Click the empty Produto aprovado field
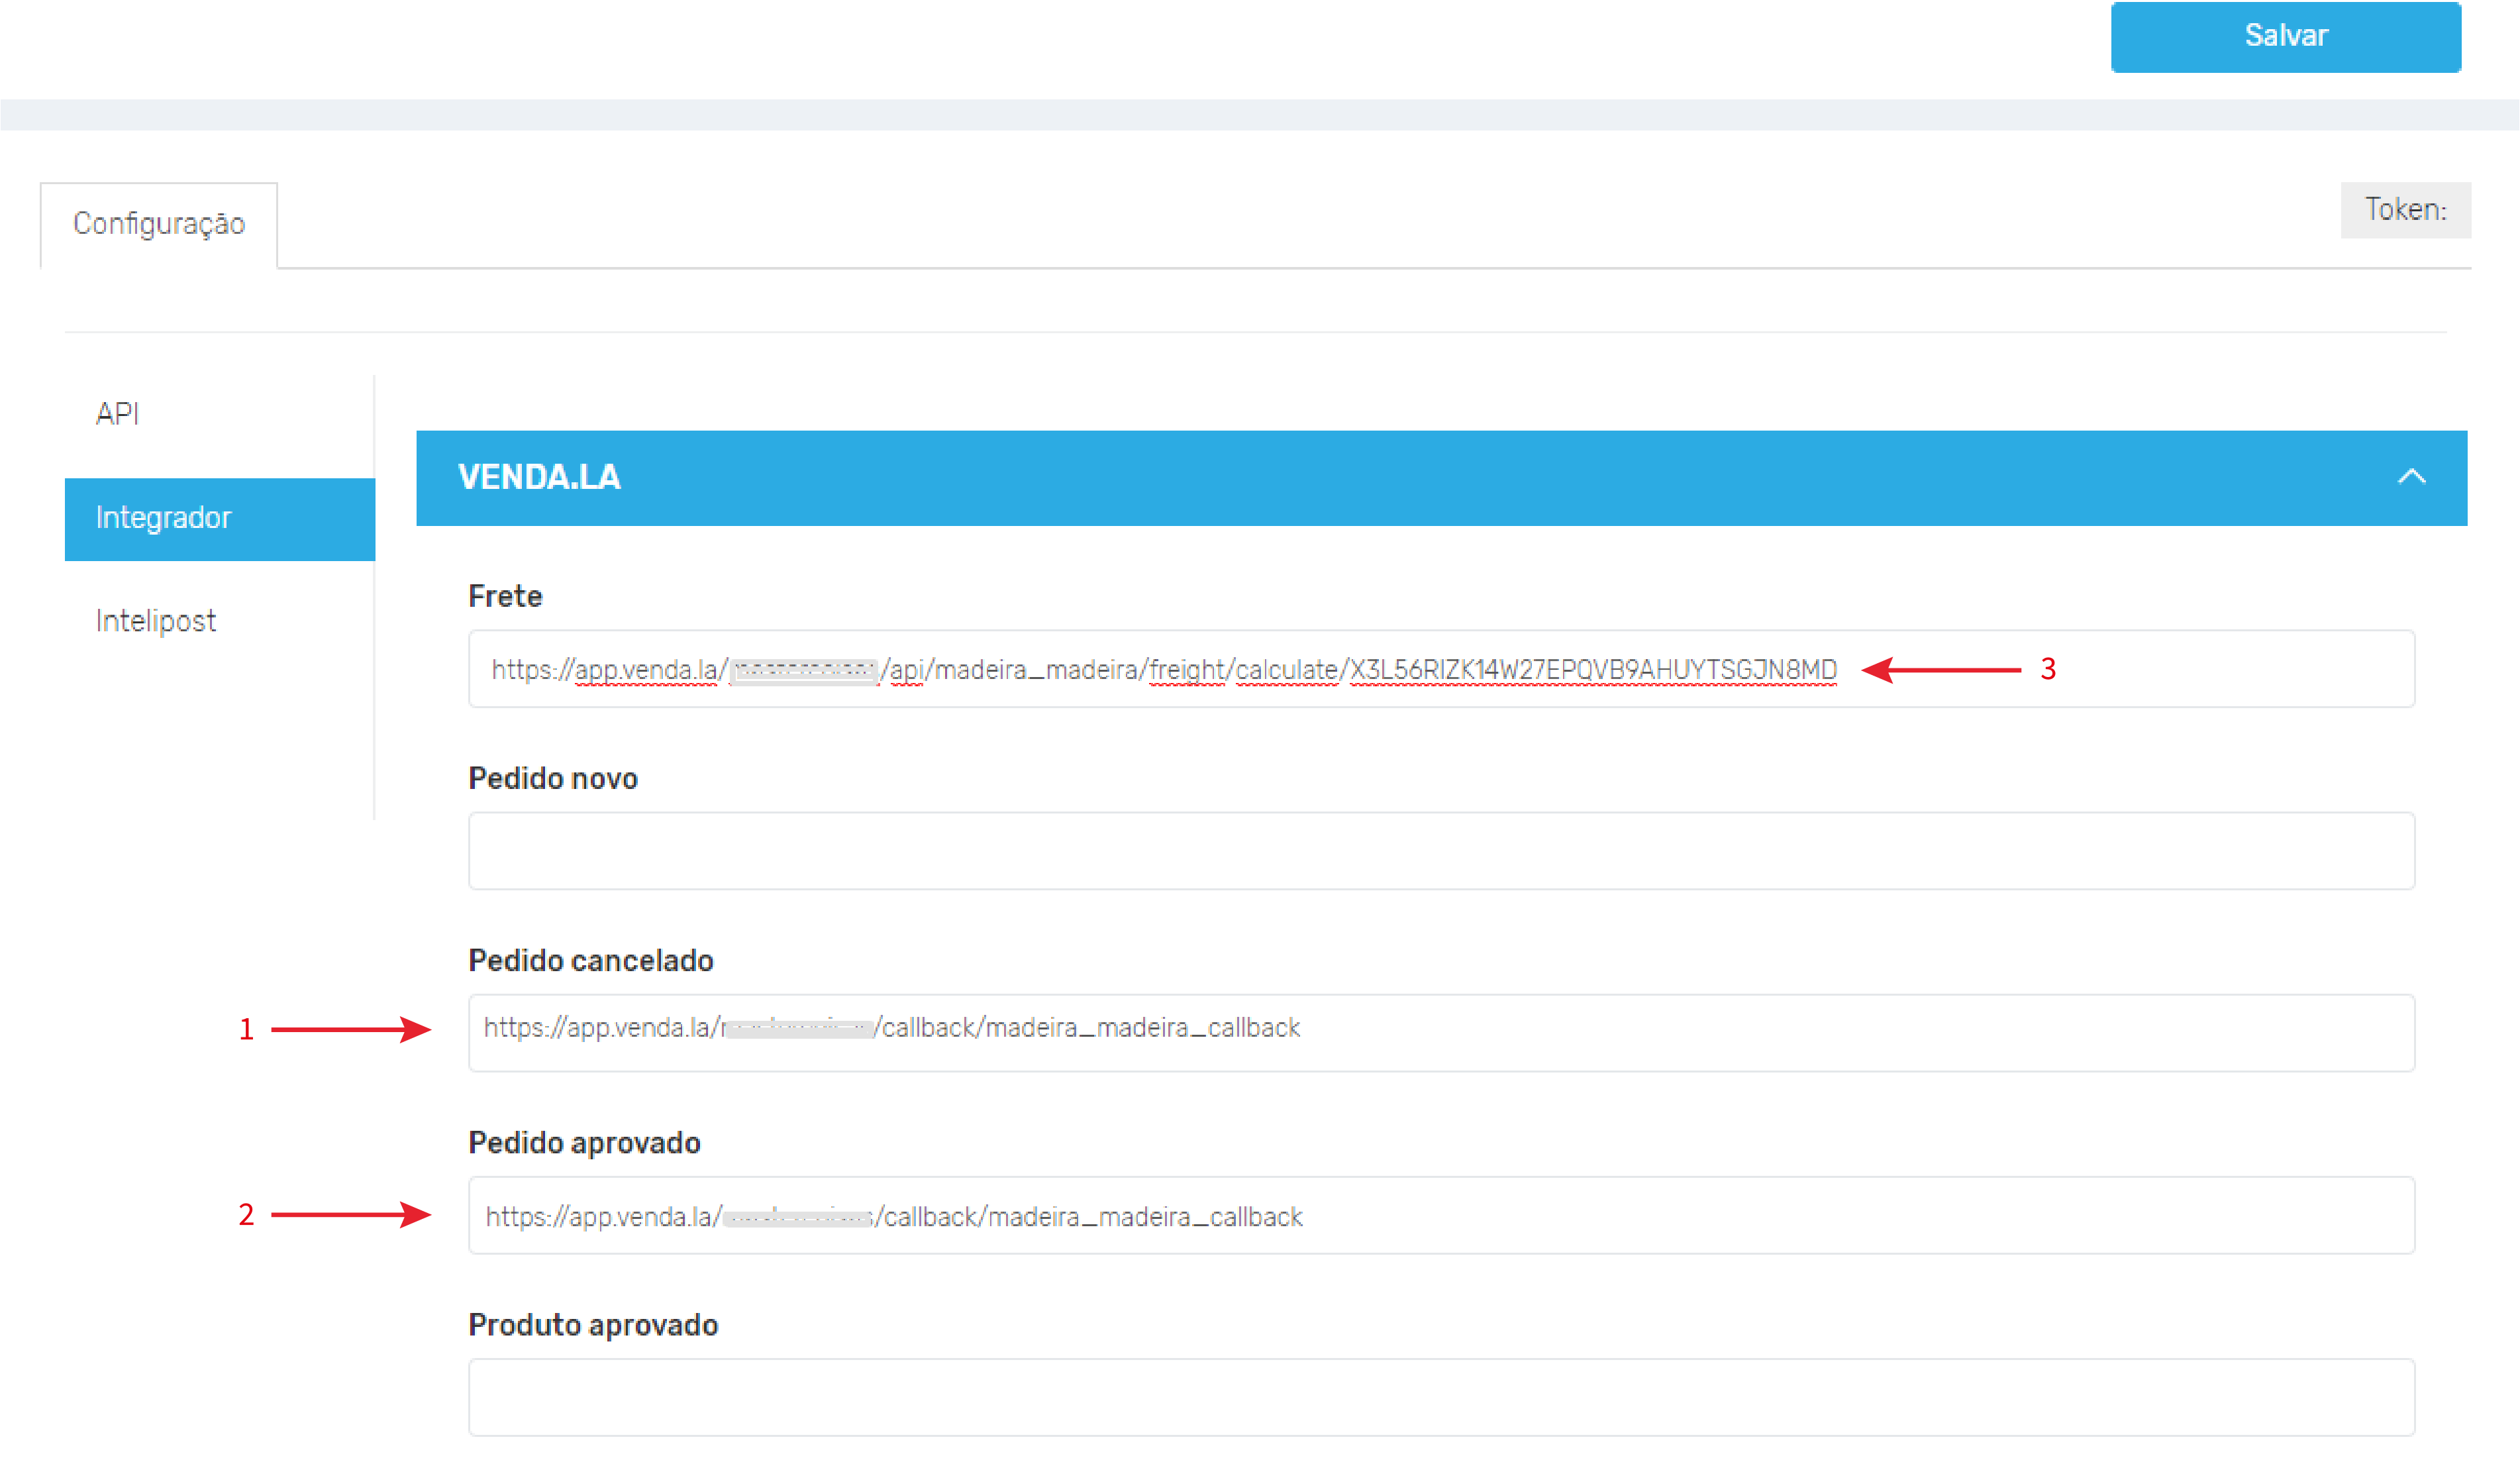The image size is (2520, 1468). coord(1440,1397)
